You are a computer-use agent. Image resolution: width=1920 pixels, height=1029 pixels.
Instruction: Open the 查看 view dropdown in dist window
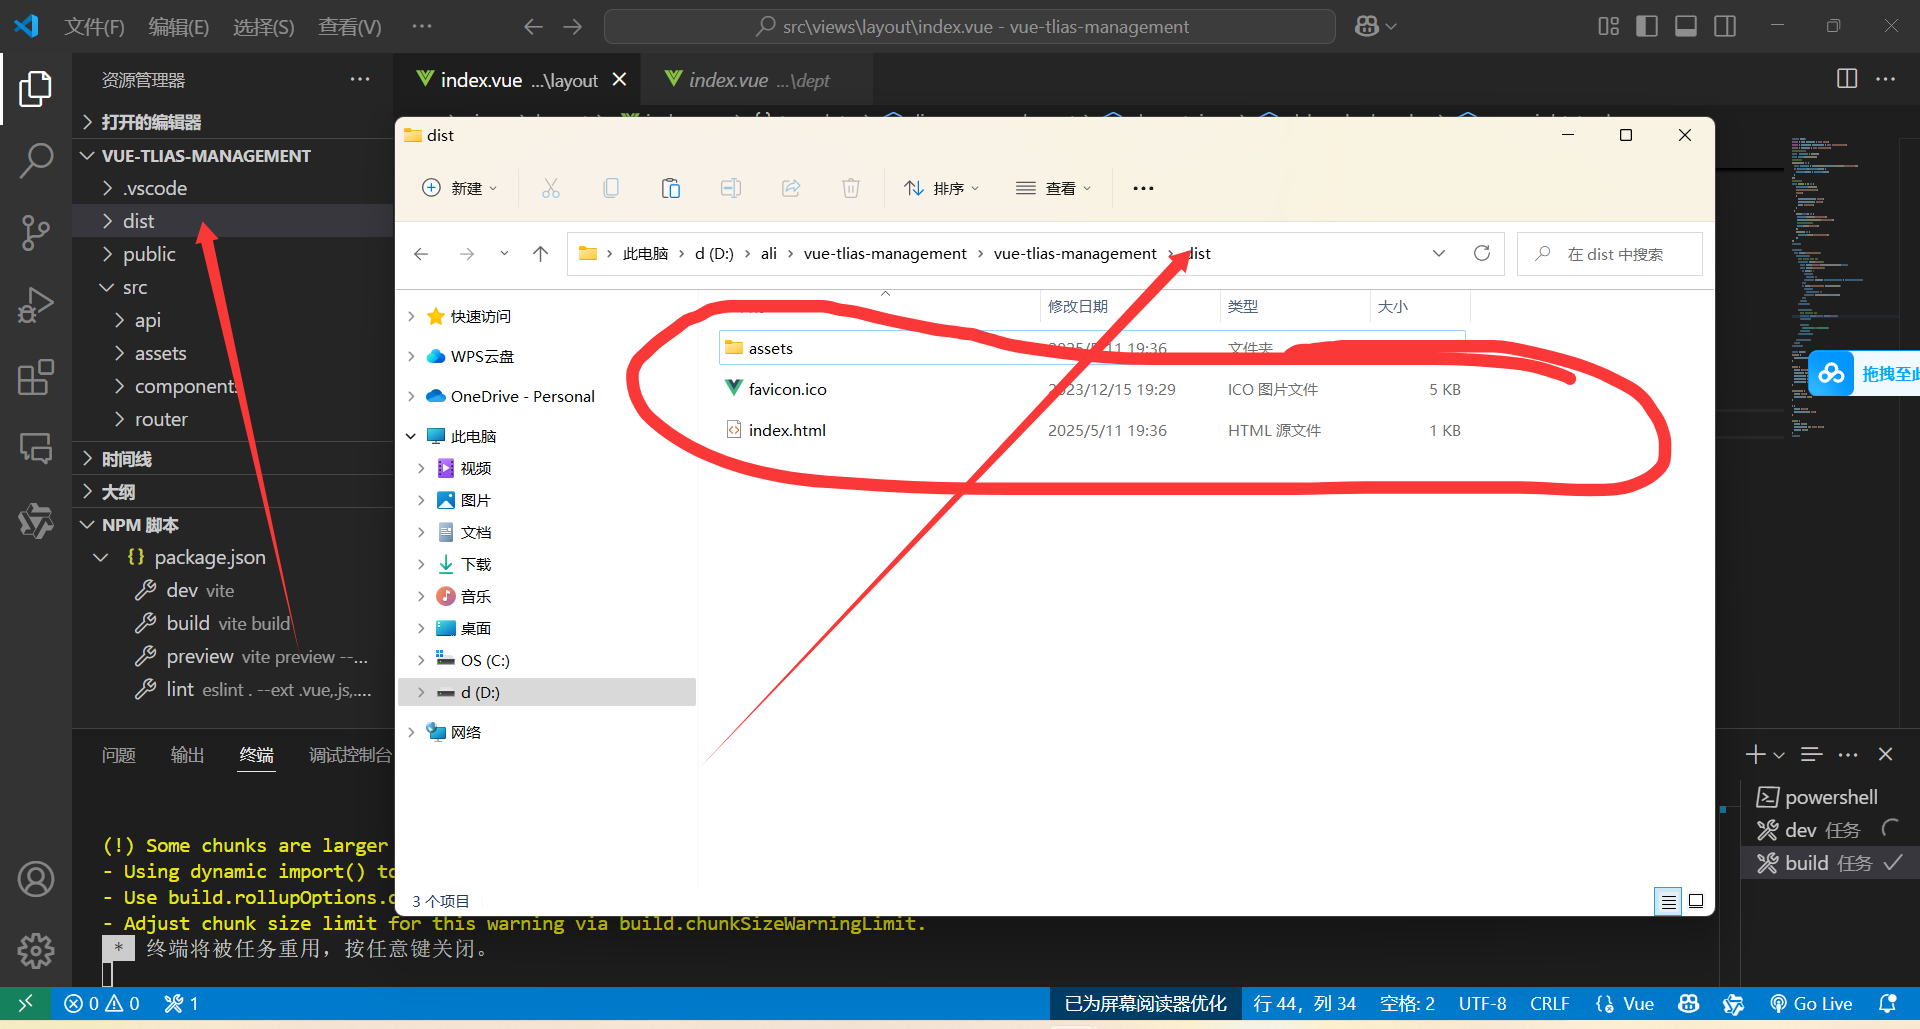coord(1053,188)
